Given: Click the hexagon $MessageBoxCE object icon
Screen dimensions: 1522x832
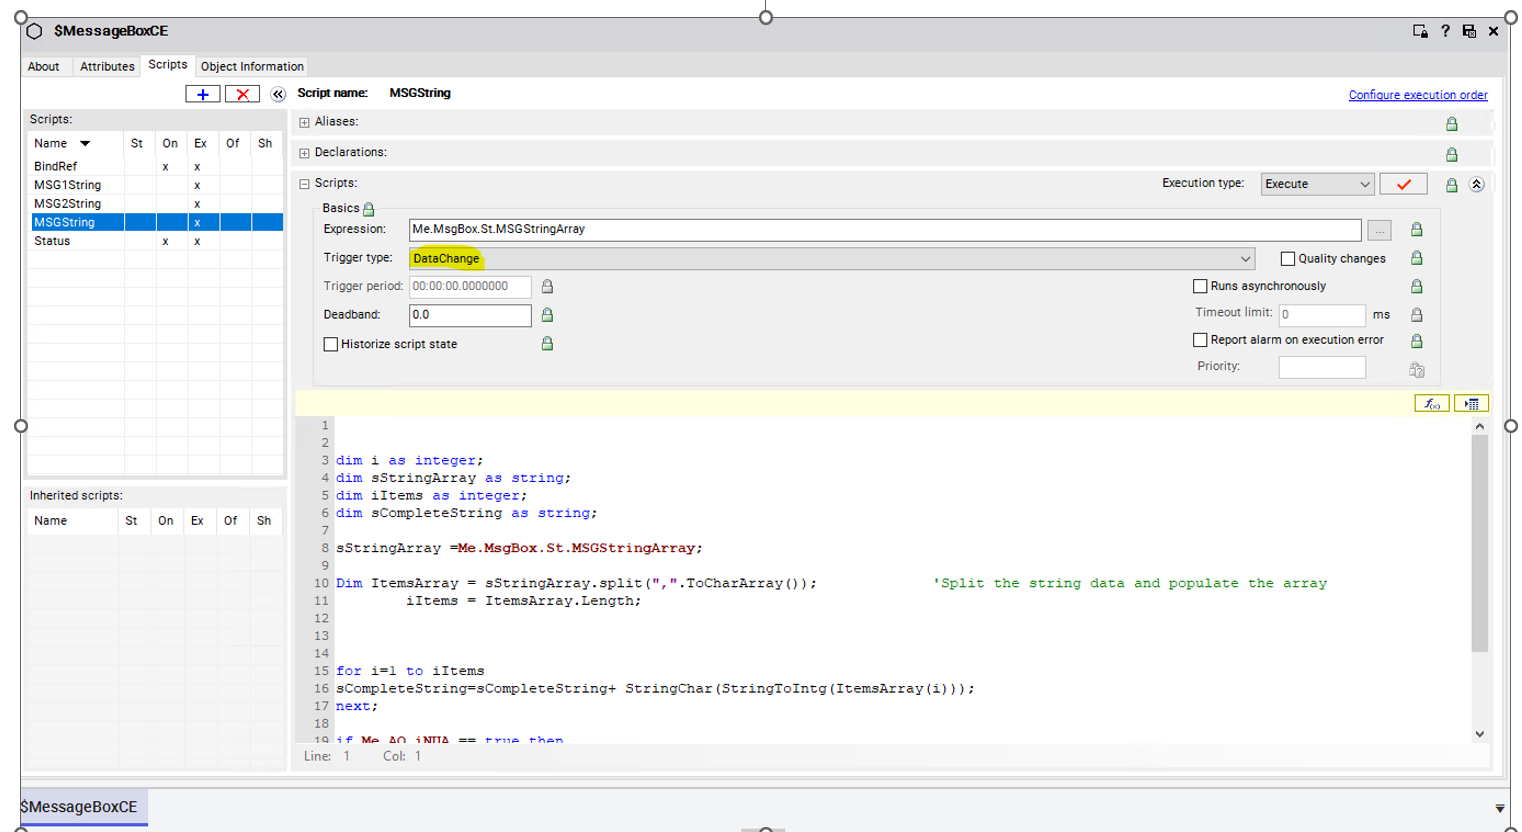Looking at the screenshot, I should (34, 31).
